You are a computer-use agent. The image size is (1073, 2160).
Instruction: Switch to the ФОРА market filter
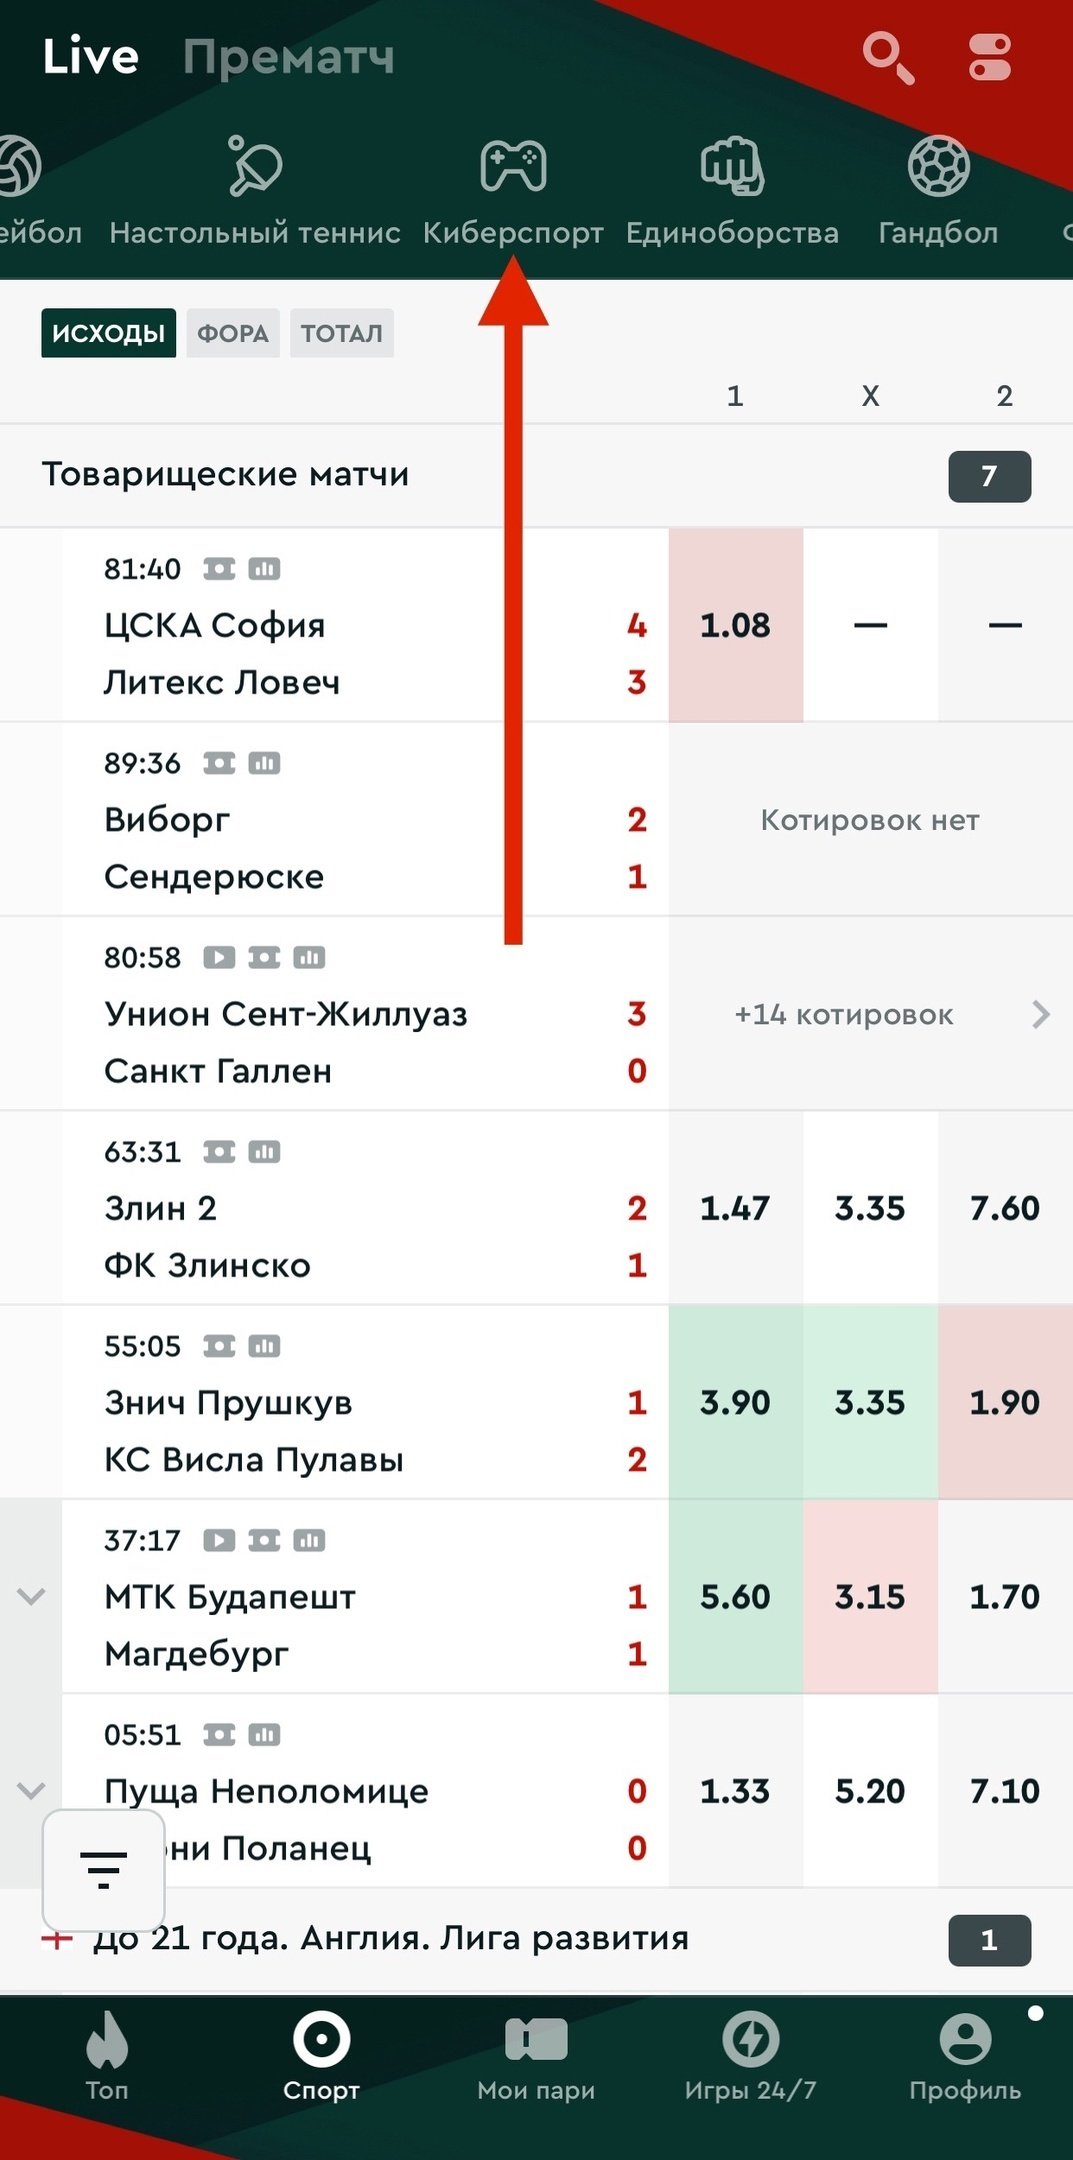click(x=232, y=333)
